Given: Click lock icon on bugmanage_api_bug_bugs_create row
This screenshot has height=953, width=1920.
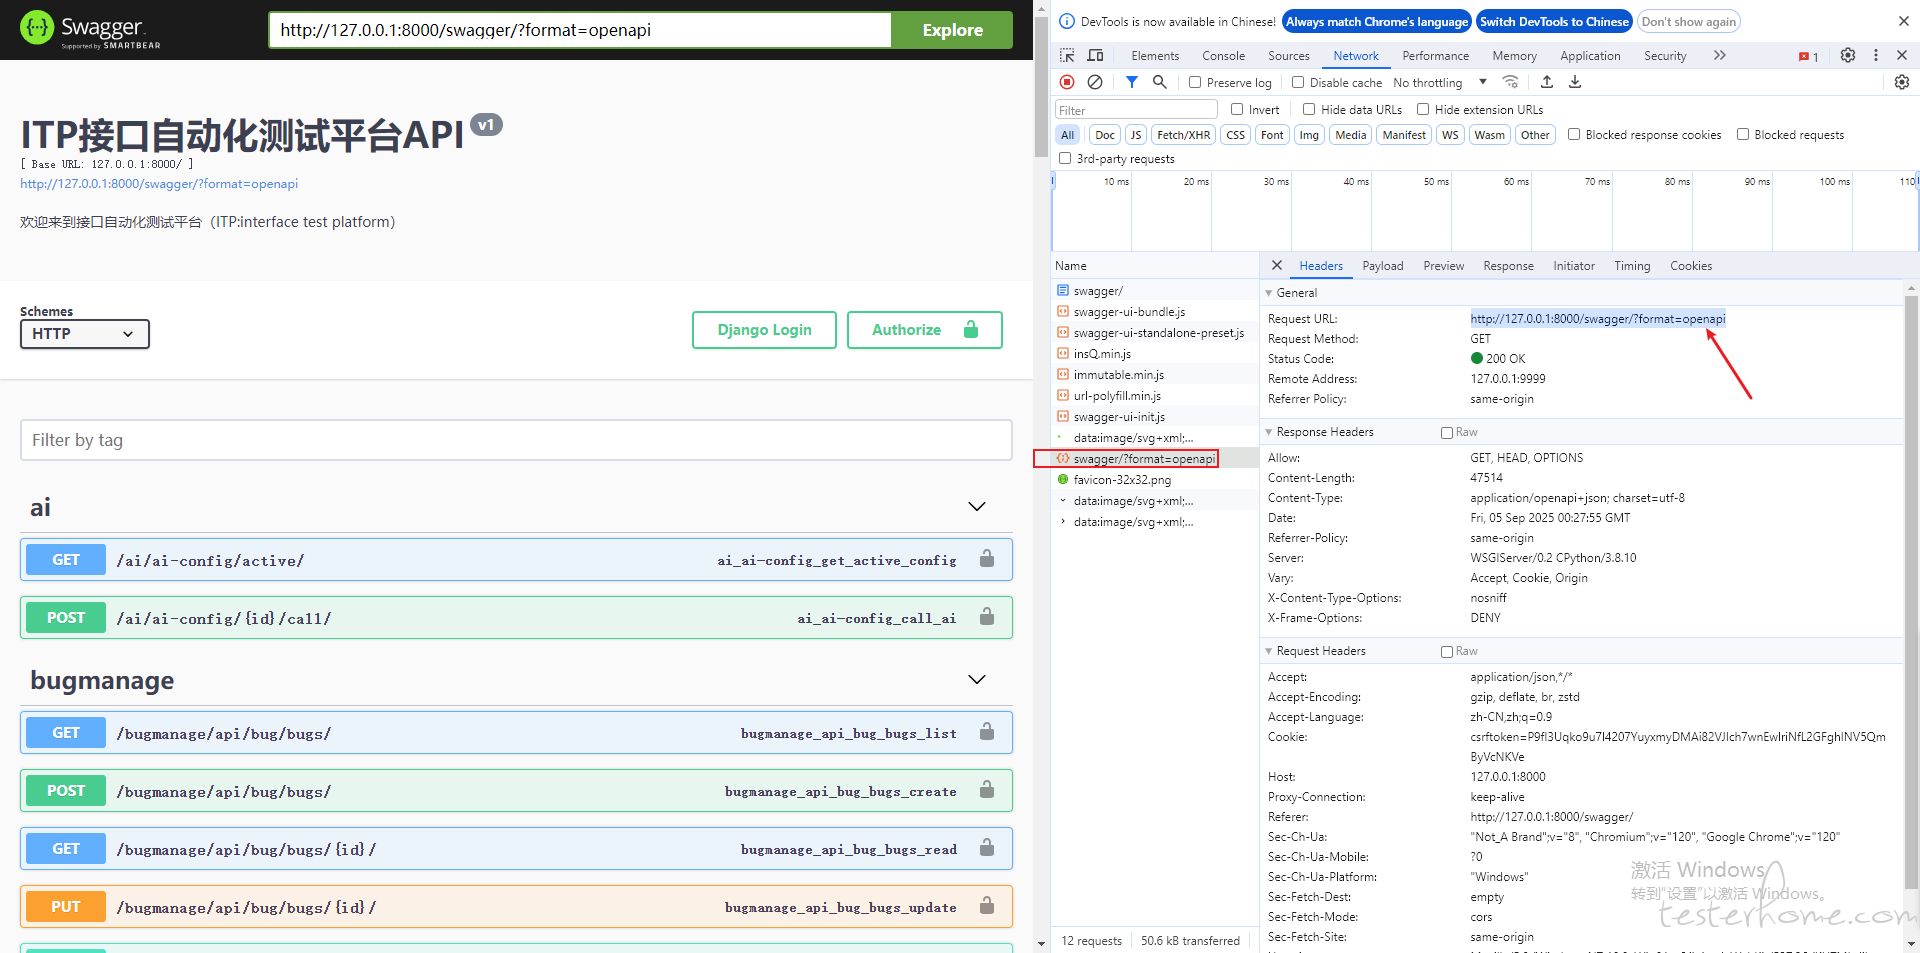Looking at the screenshot, I should click(x=987, y=790).
